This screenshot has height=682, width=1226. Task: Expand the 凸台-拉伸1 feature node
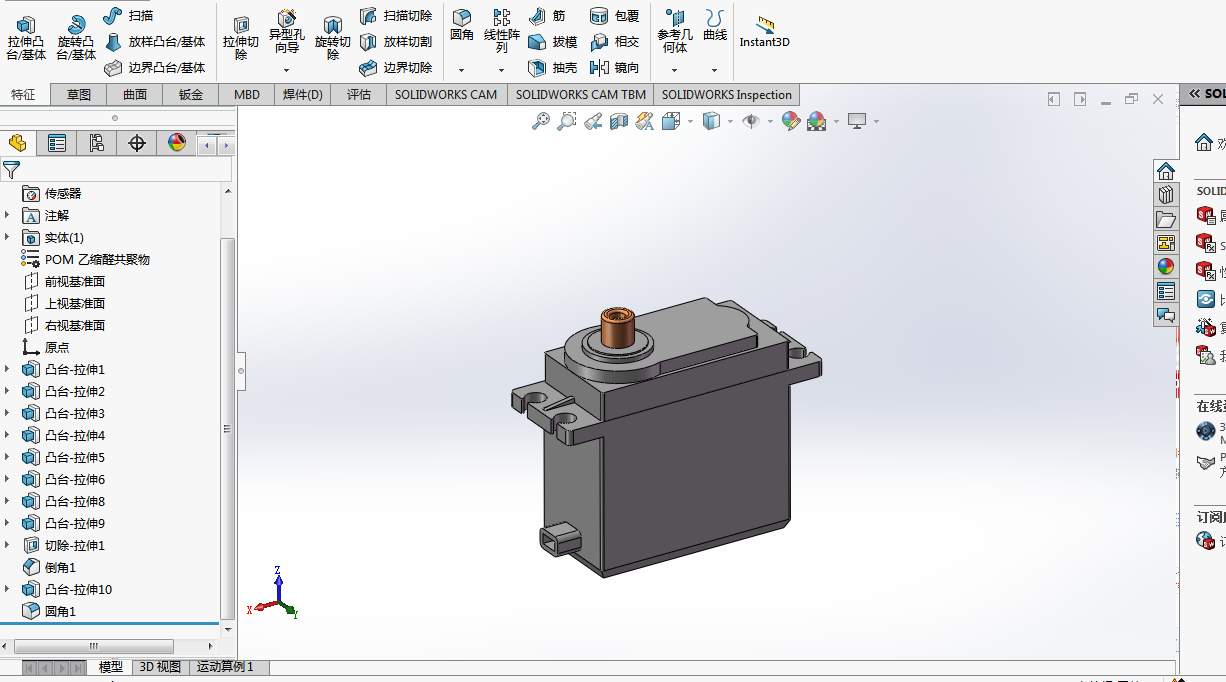point(8,369)
